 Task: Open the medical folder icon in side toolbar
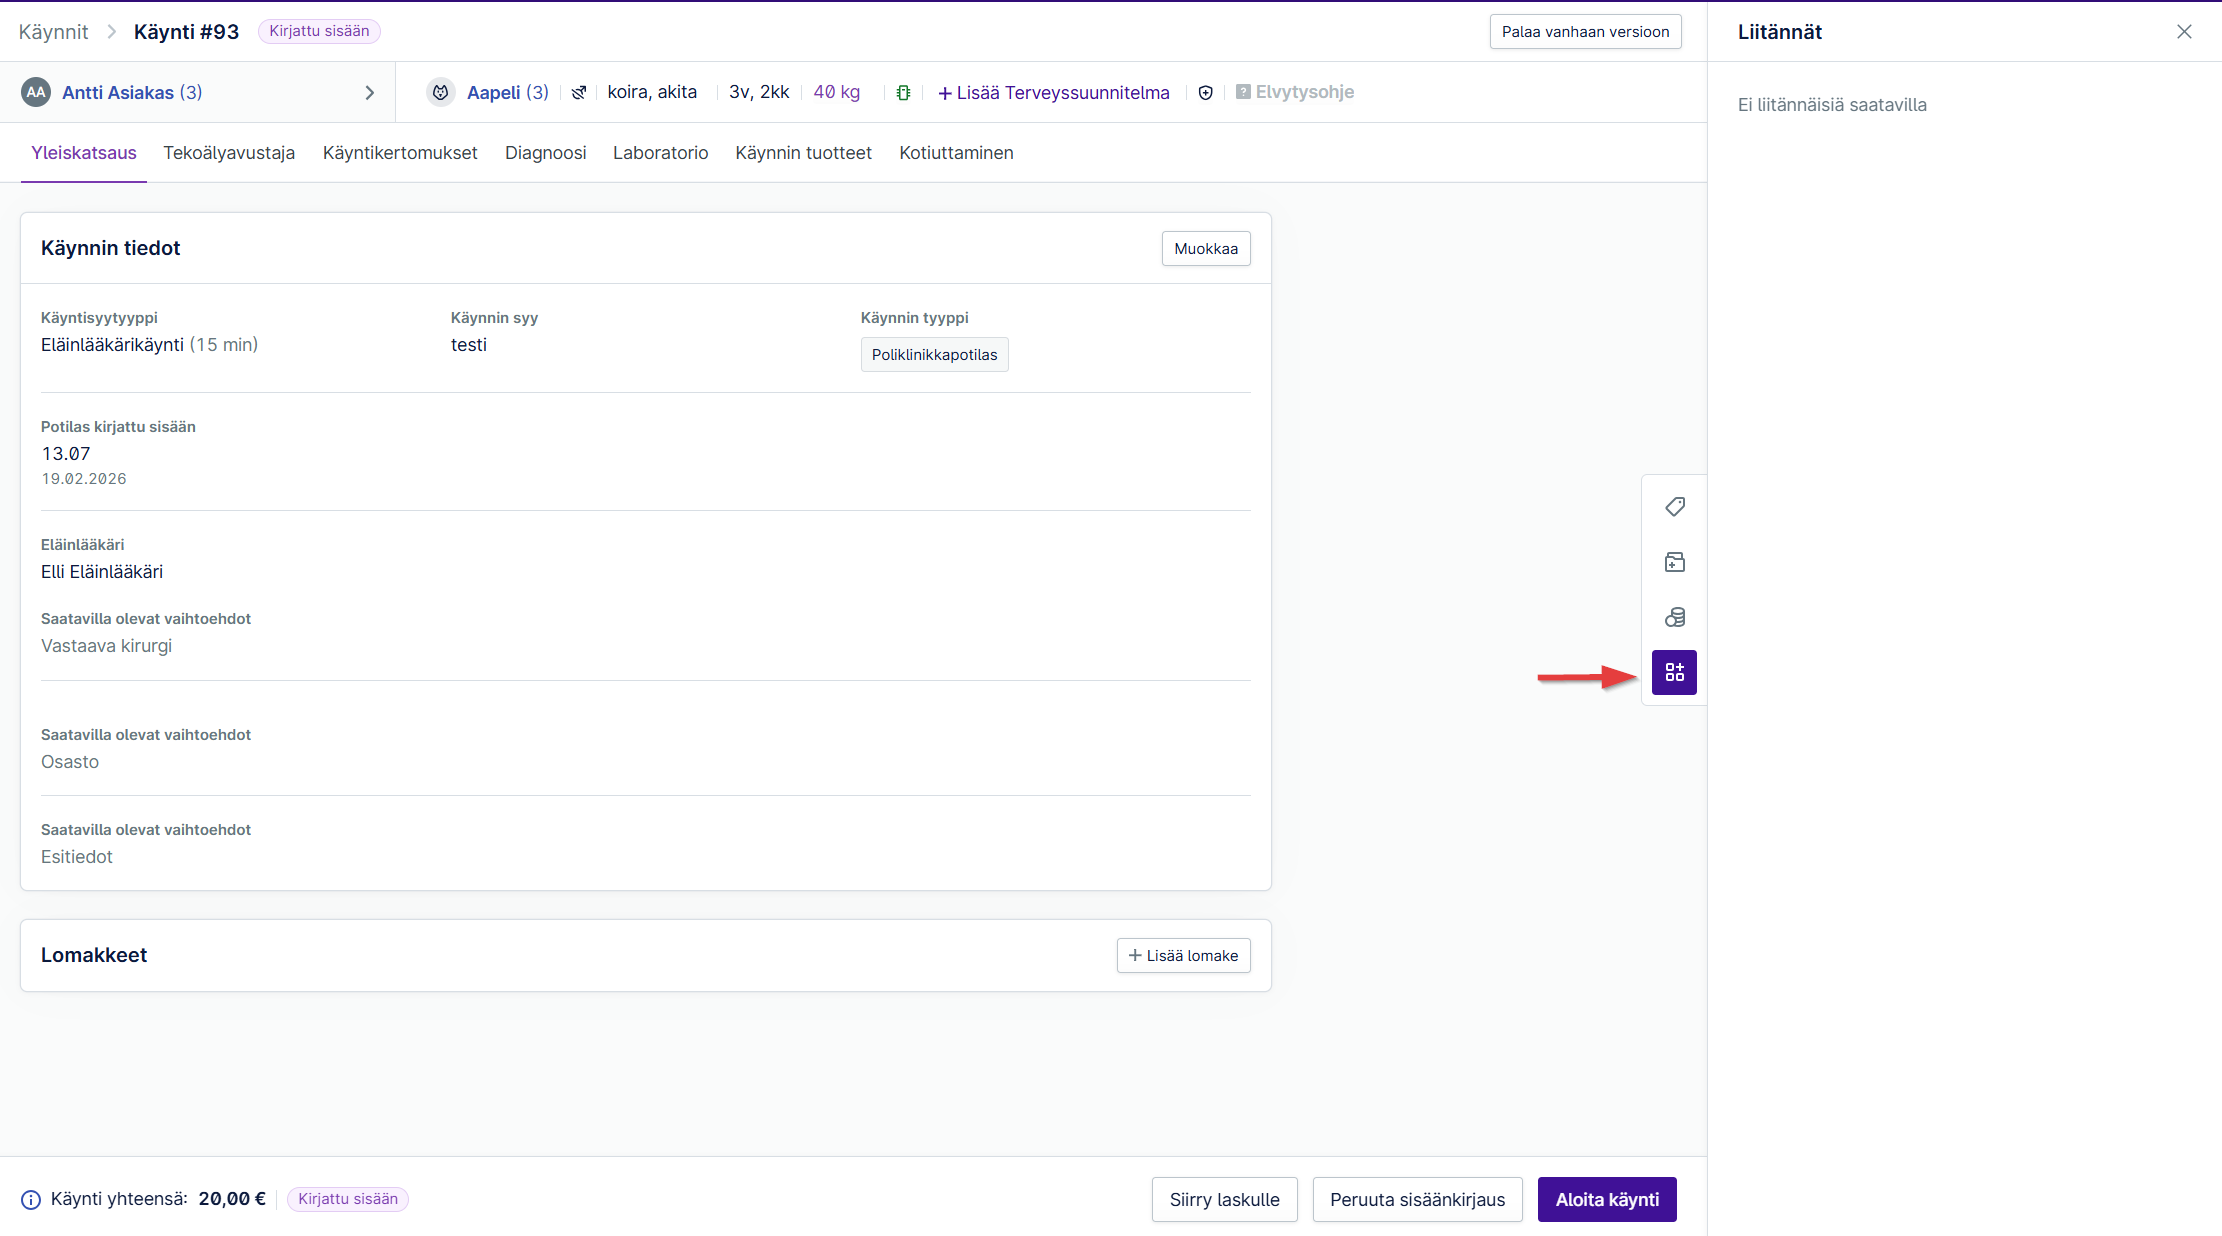click(x=1674, y=562)
